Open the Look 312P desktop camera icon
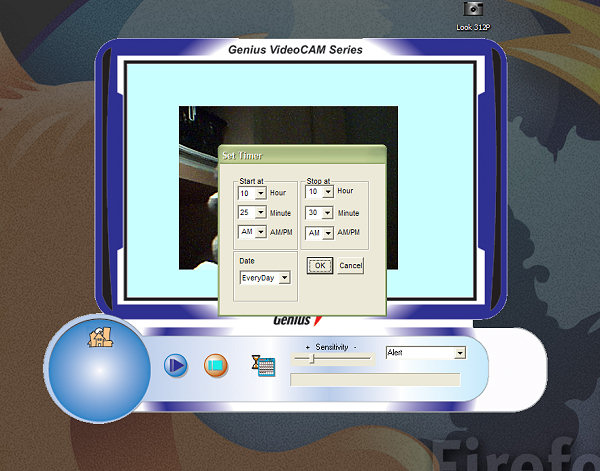Image resolution: width=600 pixels, height=471 pixels. (472, 10)
